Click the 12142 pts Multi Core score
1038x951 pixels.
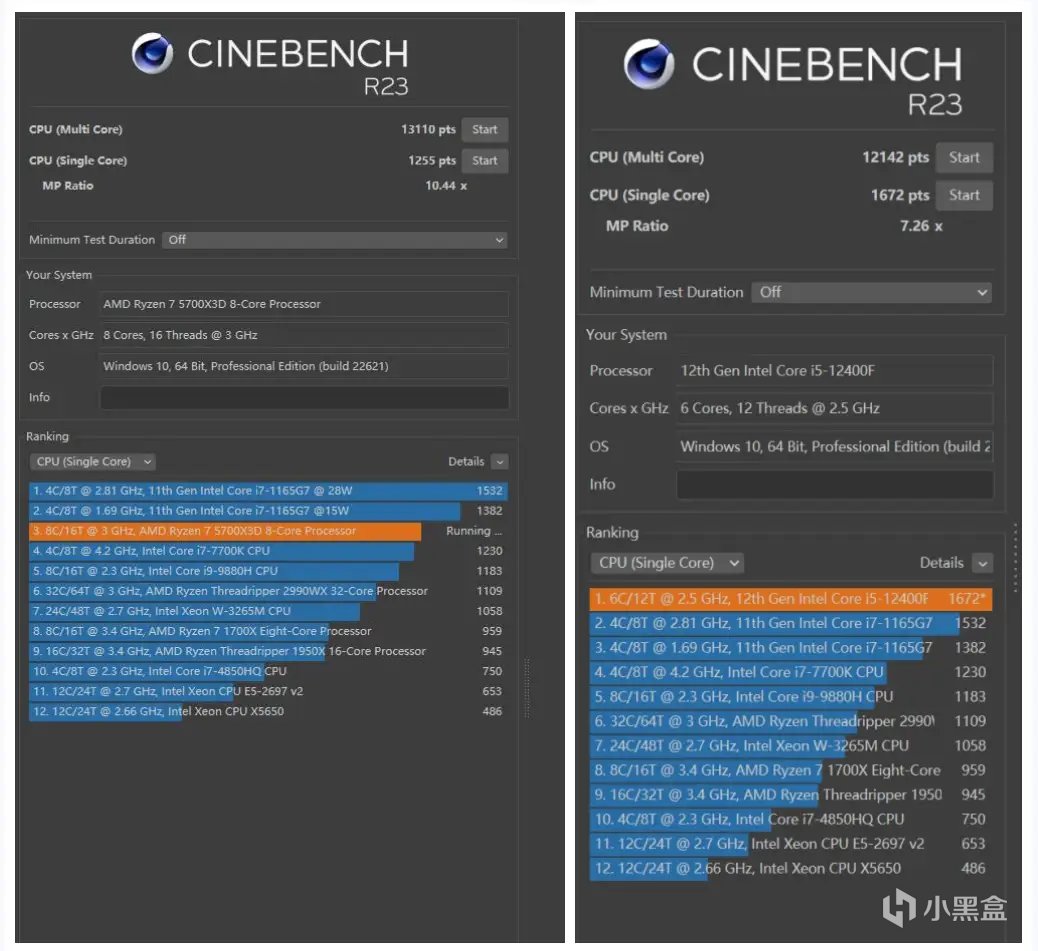(896, 158)
